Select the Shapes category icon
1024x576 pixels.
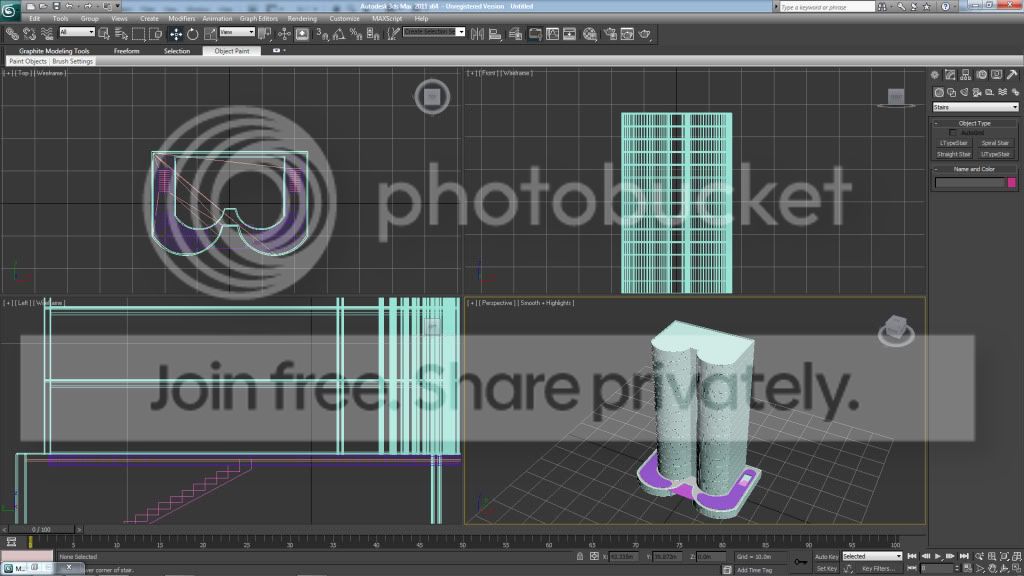tap(952, 93)
